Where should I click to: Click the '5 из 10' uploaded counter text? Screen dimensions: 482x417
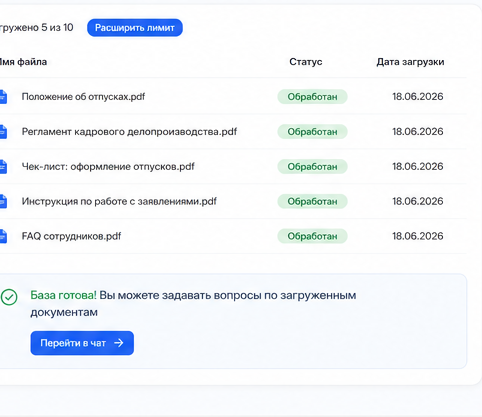point(57,27)
